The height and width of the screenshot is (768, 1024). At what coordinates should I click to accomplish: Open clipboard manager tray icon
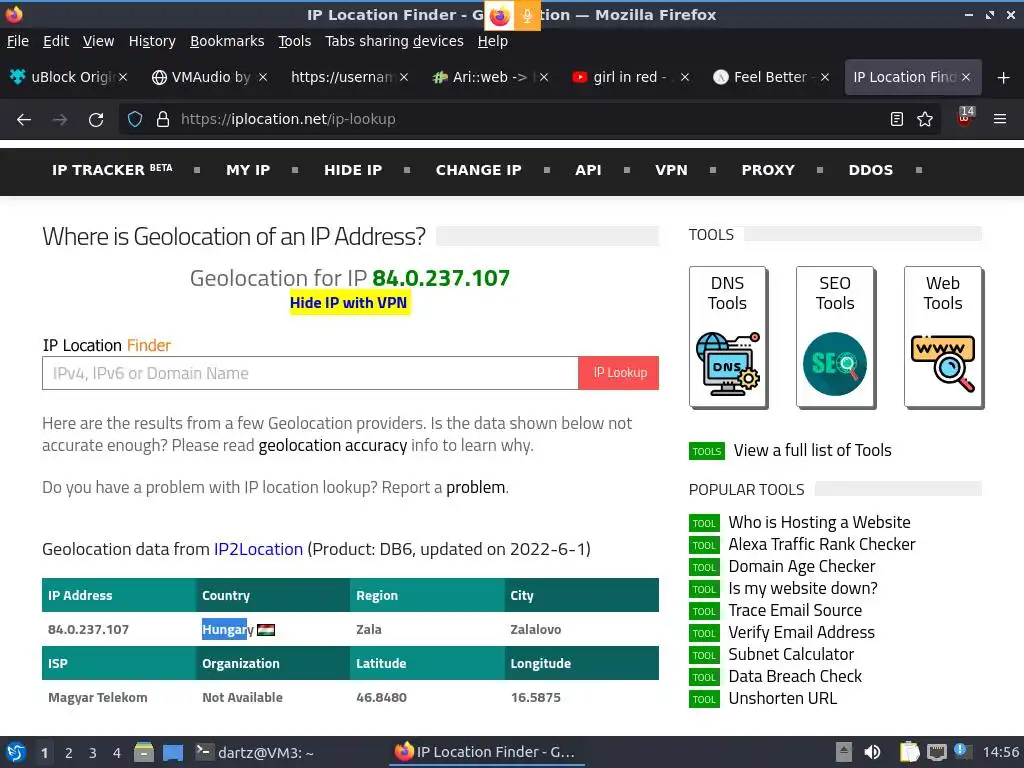coord(909,752)
